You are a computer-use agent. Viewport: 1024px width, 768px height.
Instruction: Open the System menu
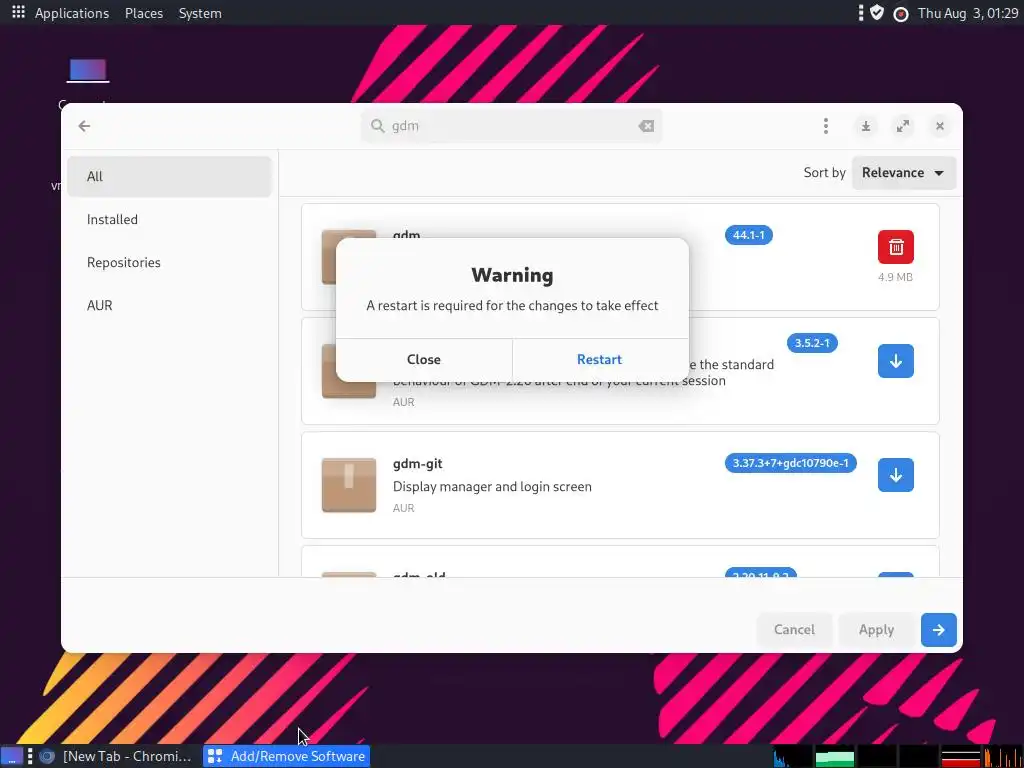click(x=200, y=13)
